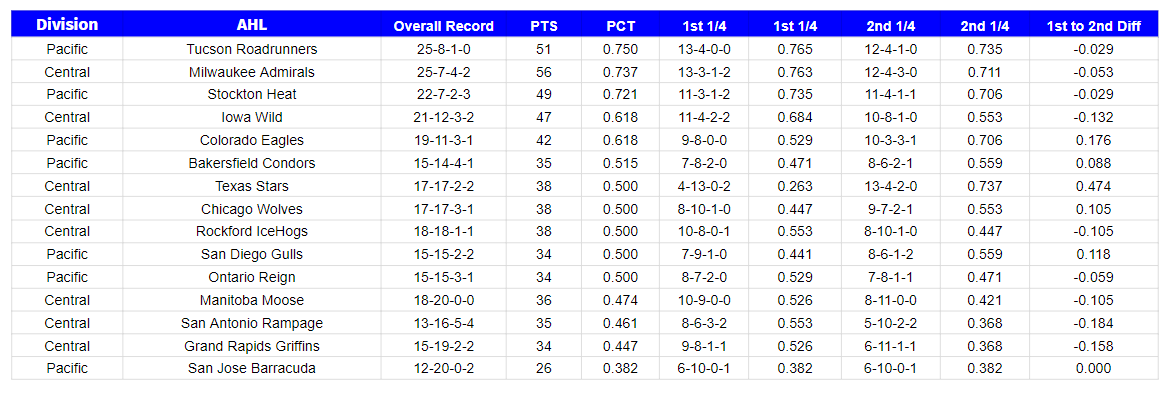Viewport: 1171px width, 394px height.
Task: Select the Bakersfield Condors cell
Action: point(252,163)
